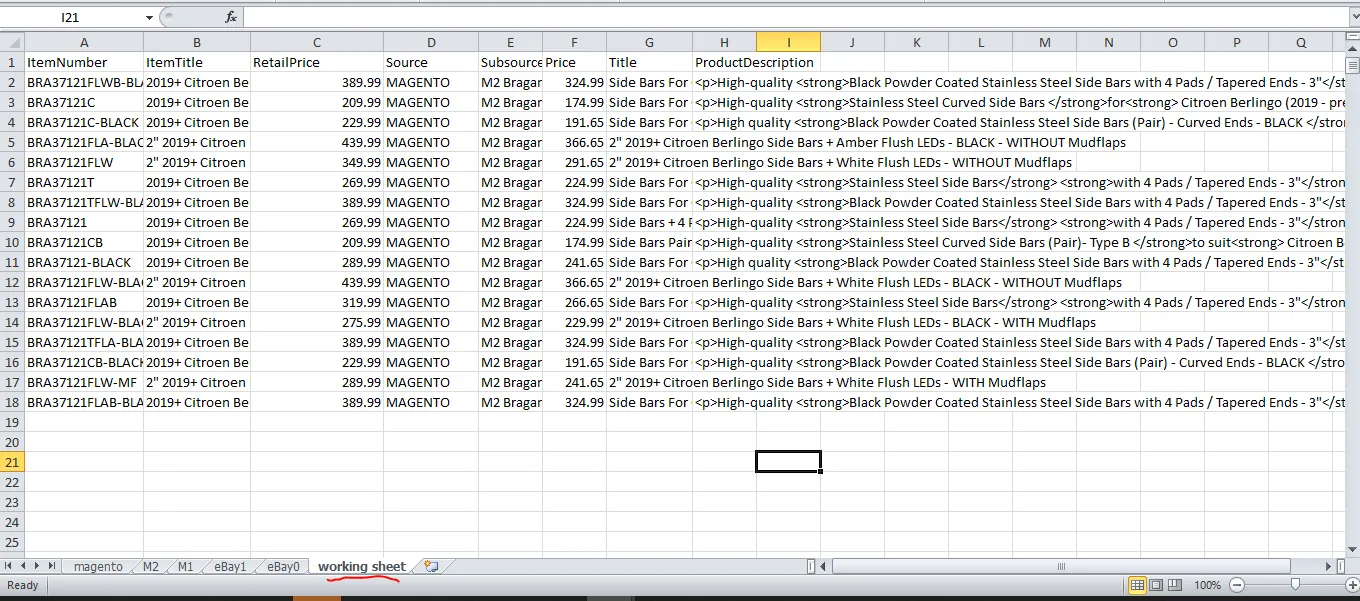Click retail price 439.99 in row 5
1360x601 pixels.
pos(317,142)
